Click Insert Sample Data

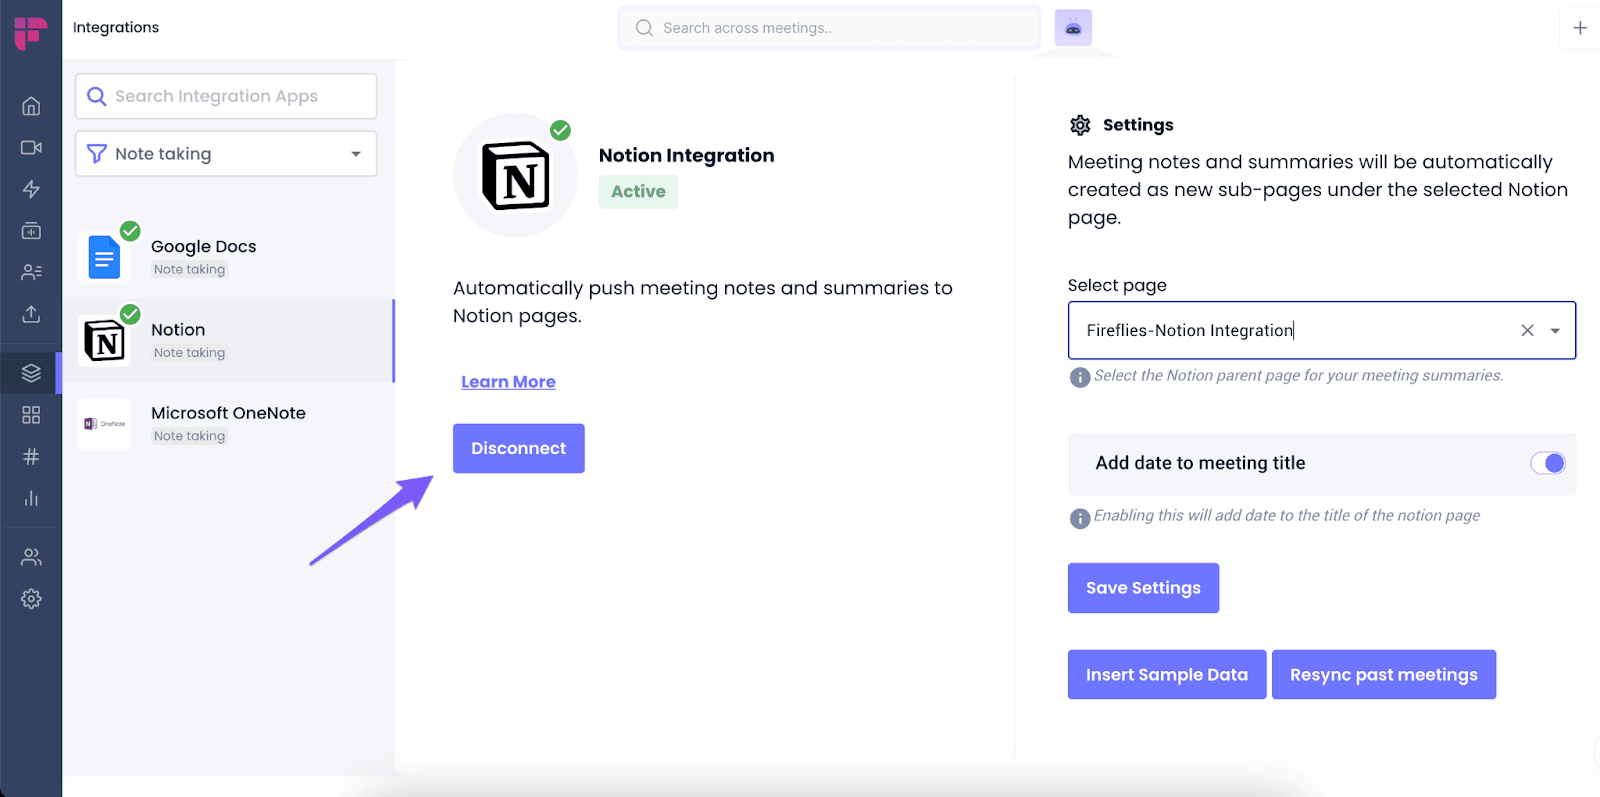[1167, 675]
